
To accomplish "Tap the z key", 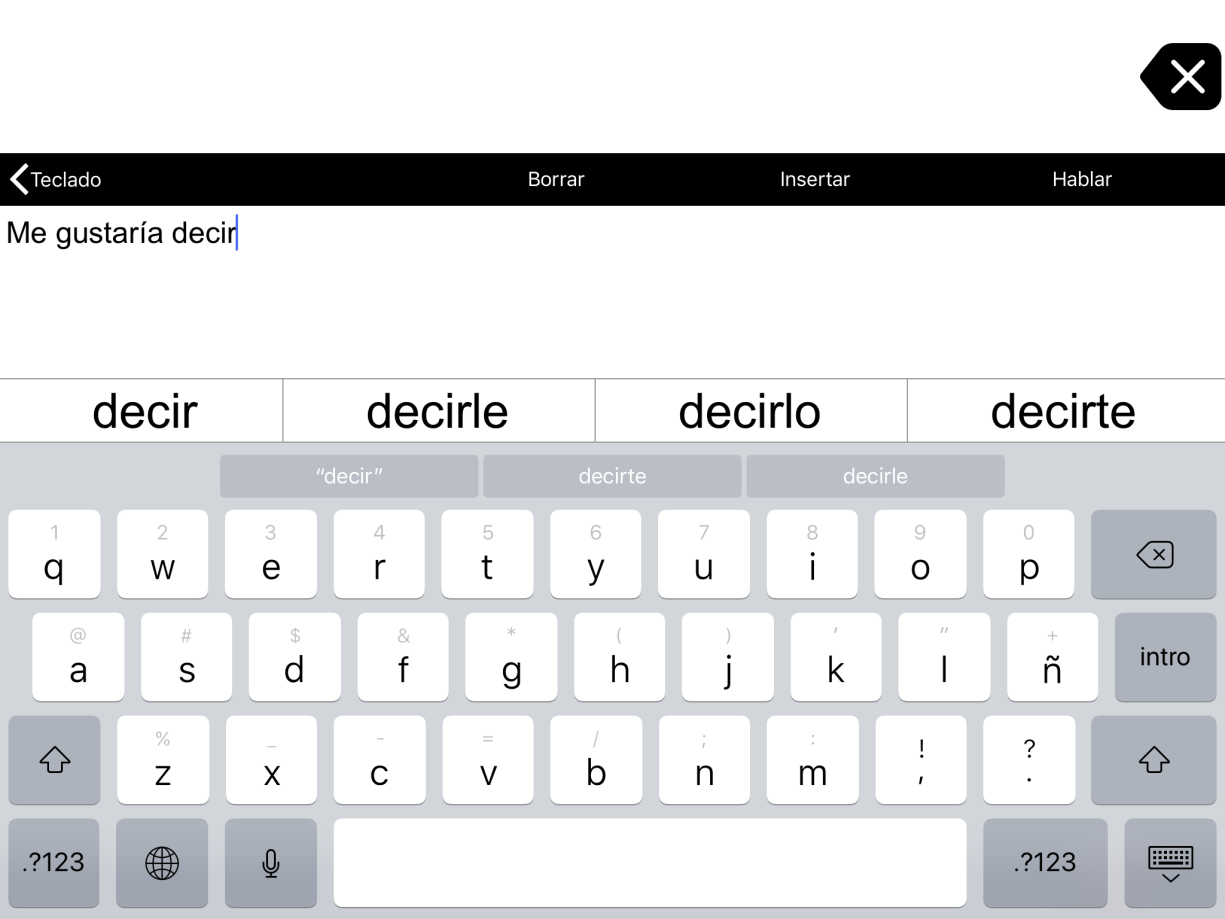I will pos(162,760).
